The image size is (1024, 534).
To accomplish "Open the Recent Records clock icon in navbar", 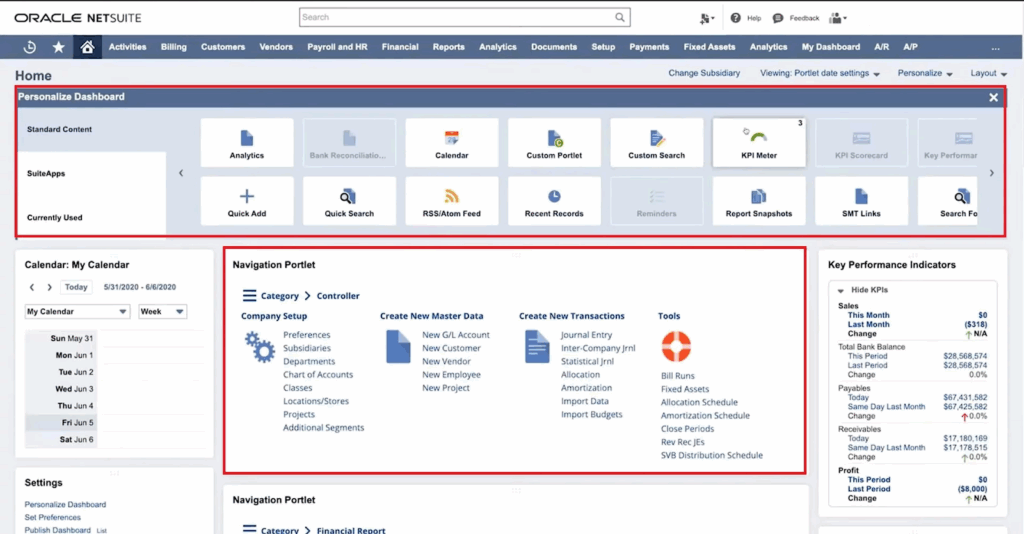I will (29, 47).
